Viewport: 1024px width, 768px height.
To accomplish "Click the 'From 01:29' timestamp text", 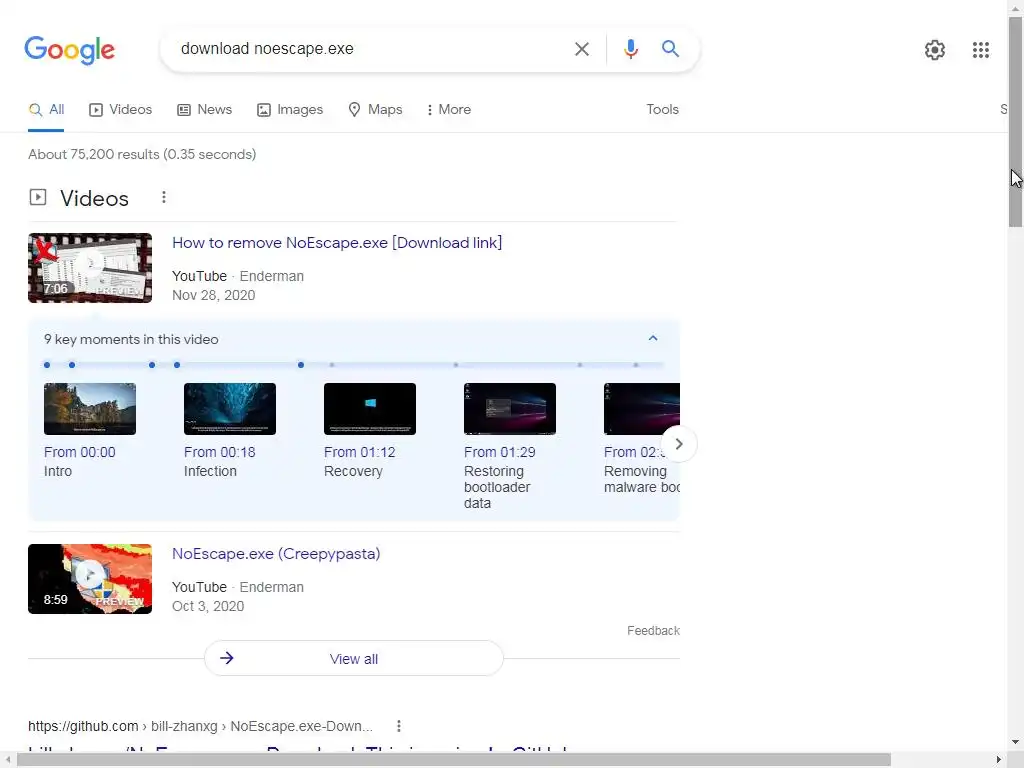I will coord(500,453).
